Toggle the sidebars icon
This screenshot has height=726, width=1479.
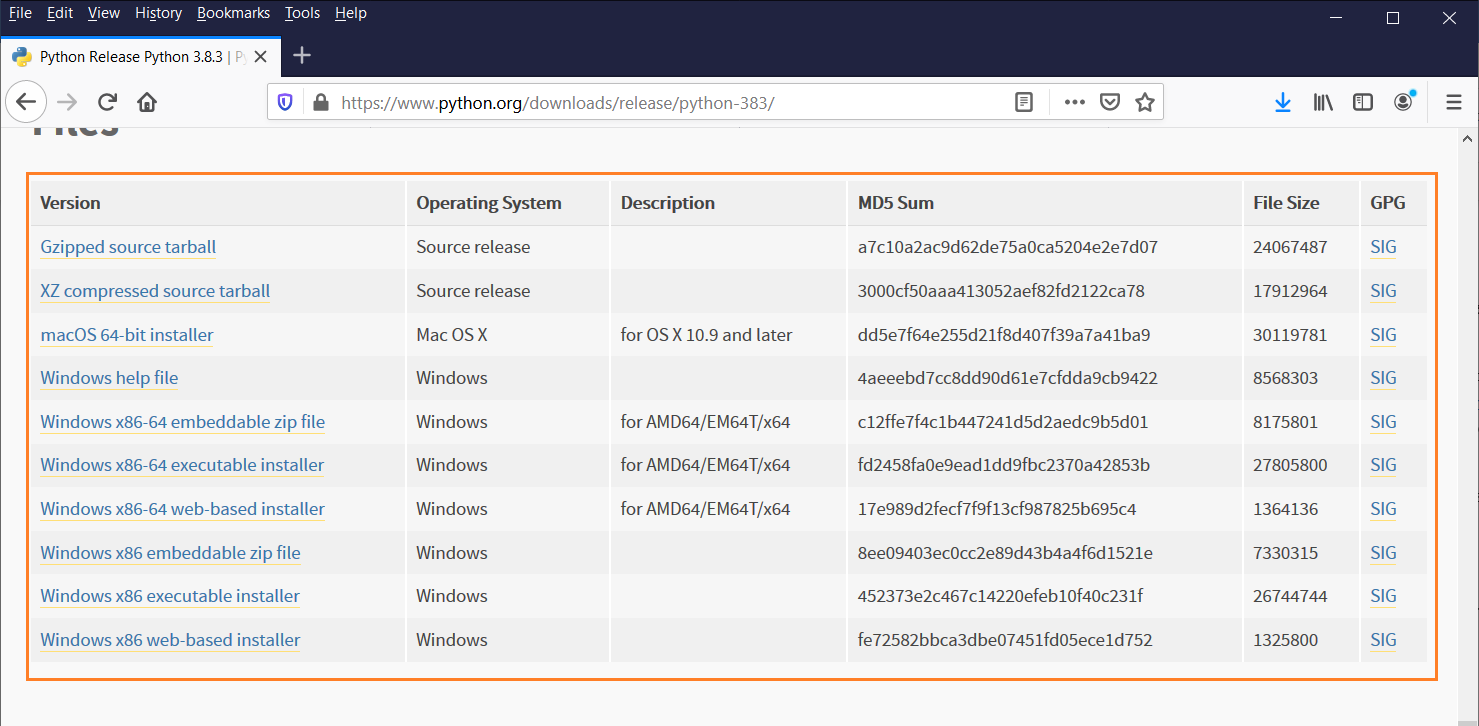point(1363,102)
